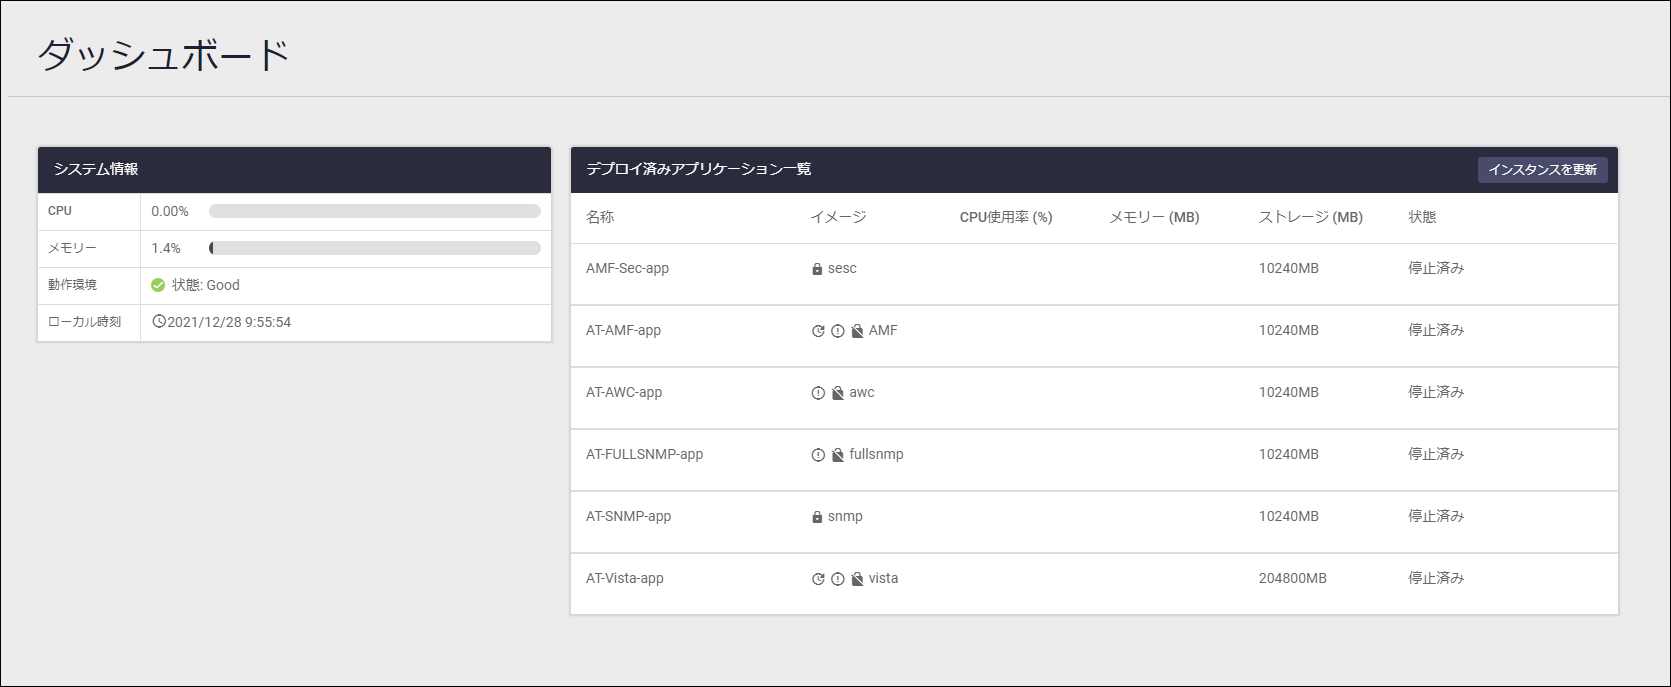
Task: Click the AMF image name
Action: [883, 330]
